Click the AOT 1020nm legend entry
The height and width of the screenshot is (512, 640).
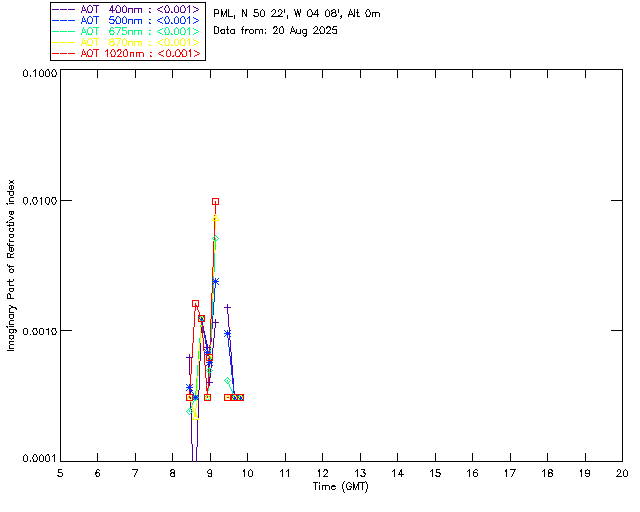pyautogui.click(x=127, y=53)
